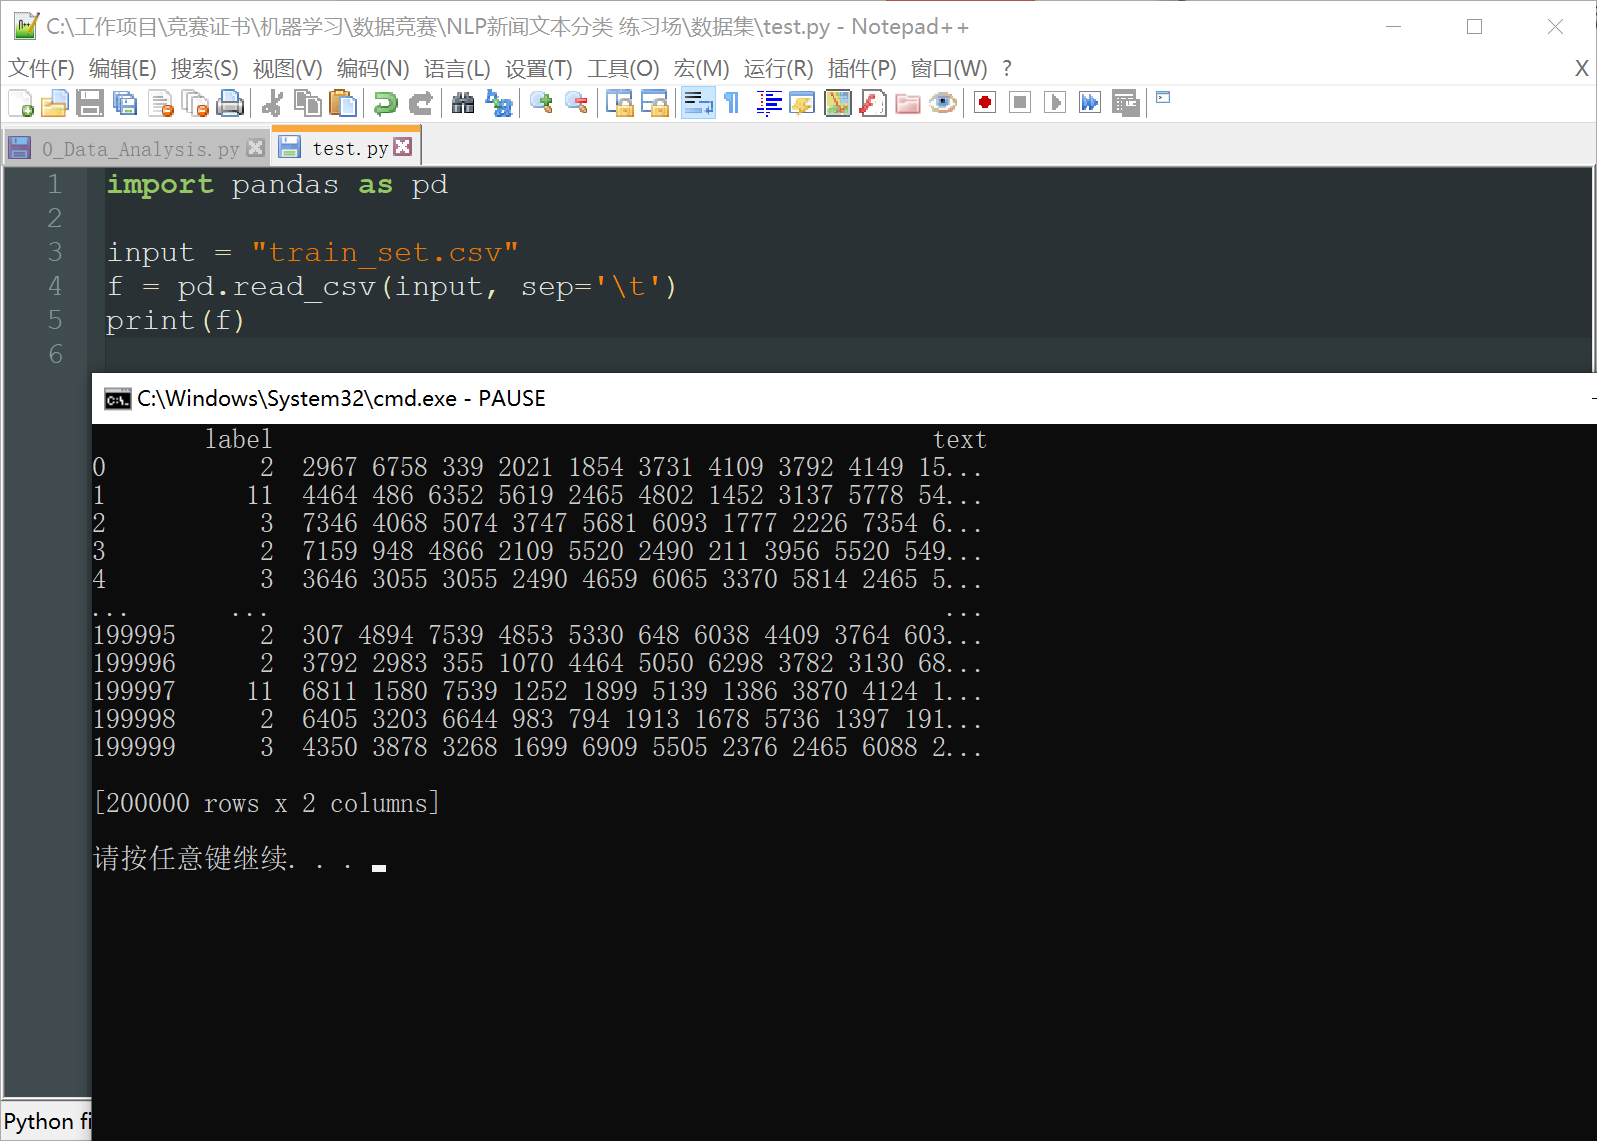Open the 搜索(S) menu

(205, 68)
